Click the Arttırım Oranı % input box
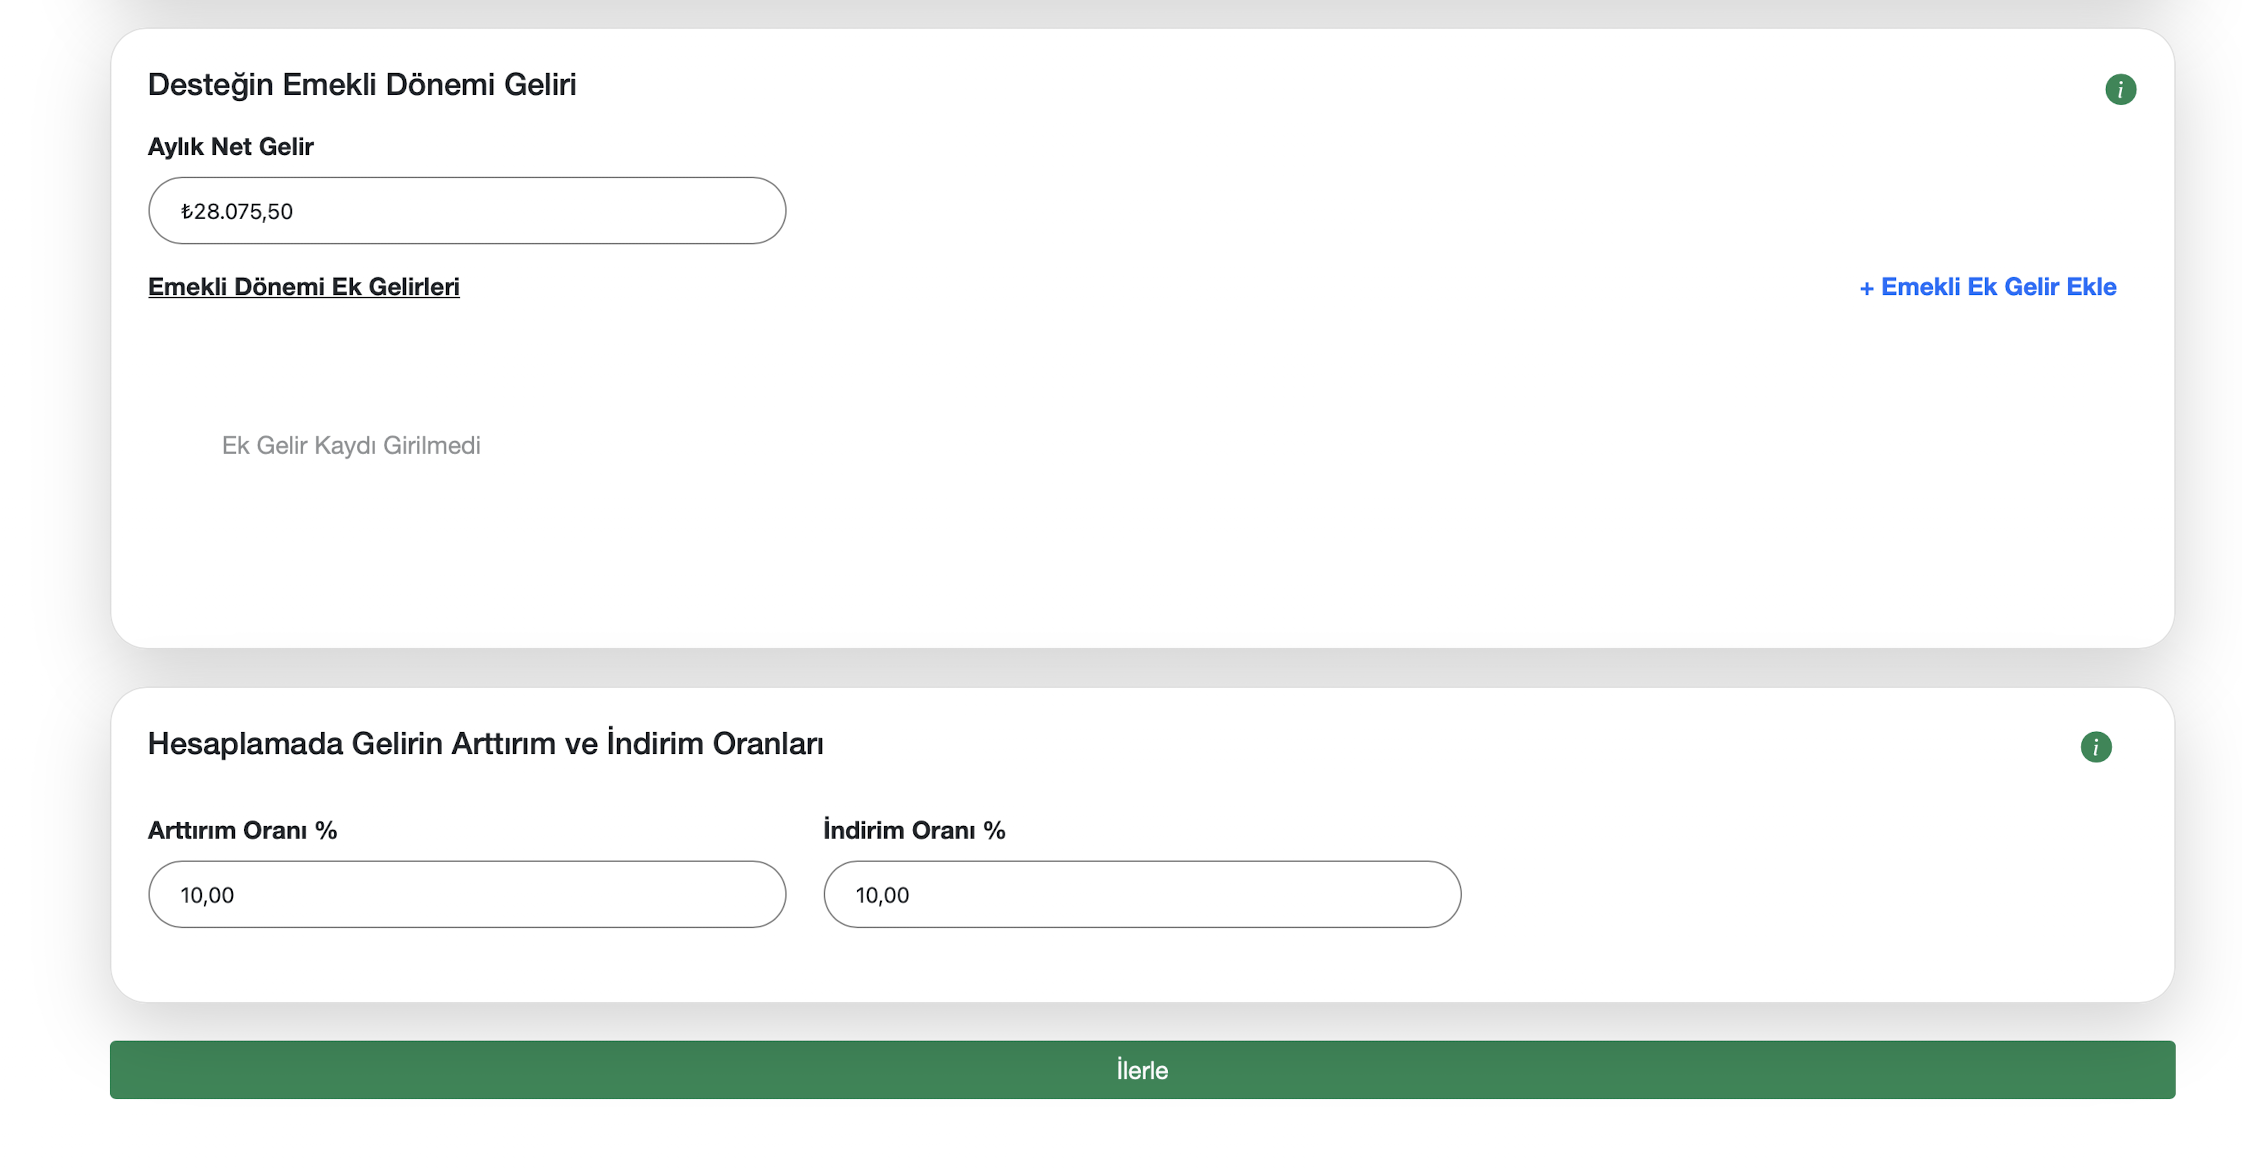 click(467, 894)
